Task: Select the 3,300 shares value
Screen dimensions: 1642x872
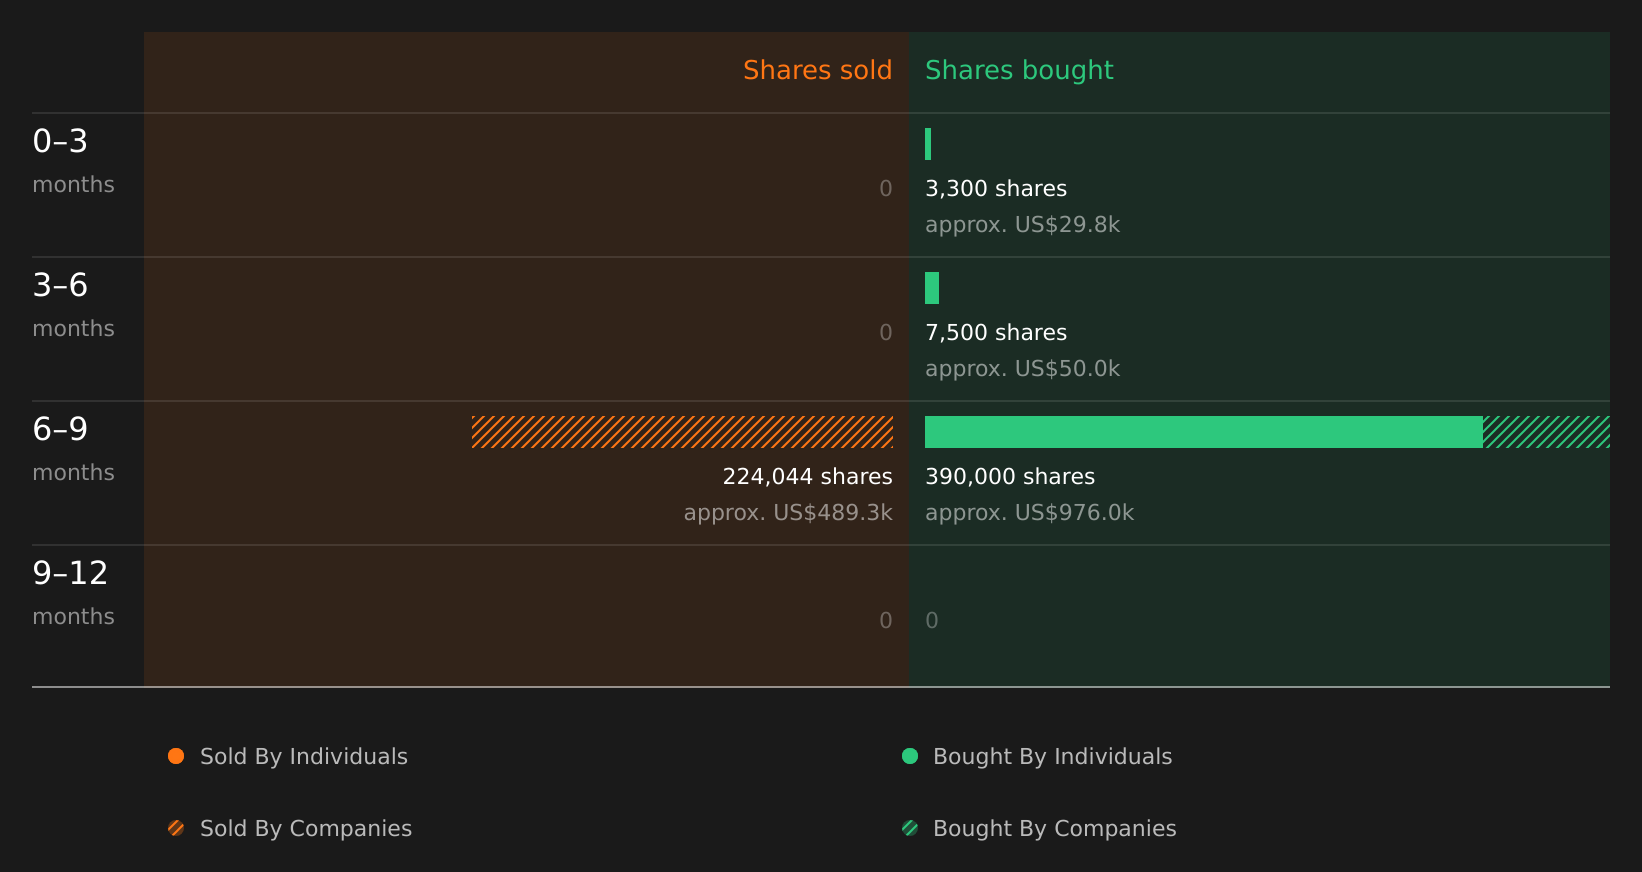Action: 996,188
